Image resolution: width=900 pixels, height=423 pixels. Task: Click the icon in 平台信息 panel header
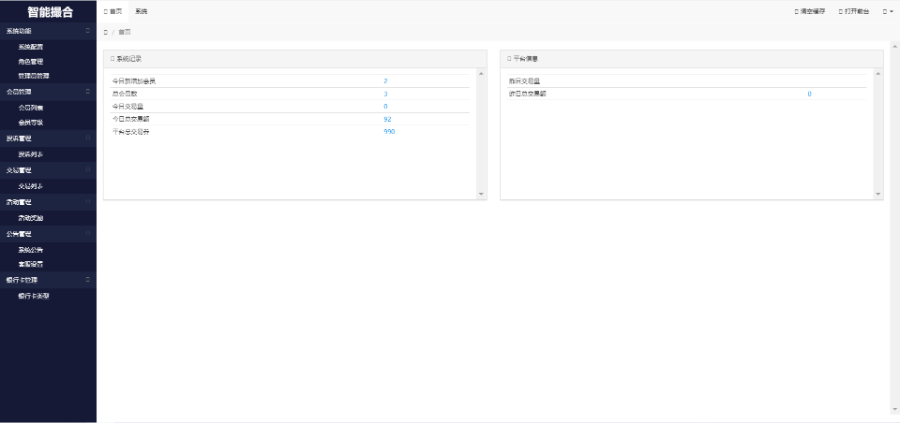click(509, 59)
